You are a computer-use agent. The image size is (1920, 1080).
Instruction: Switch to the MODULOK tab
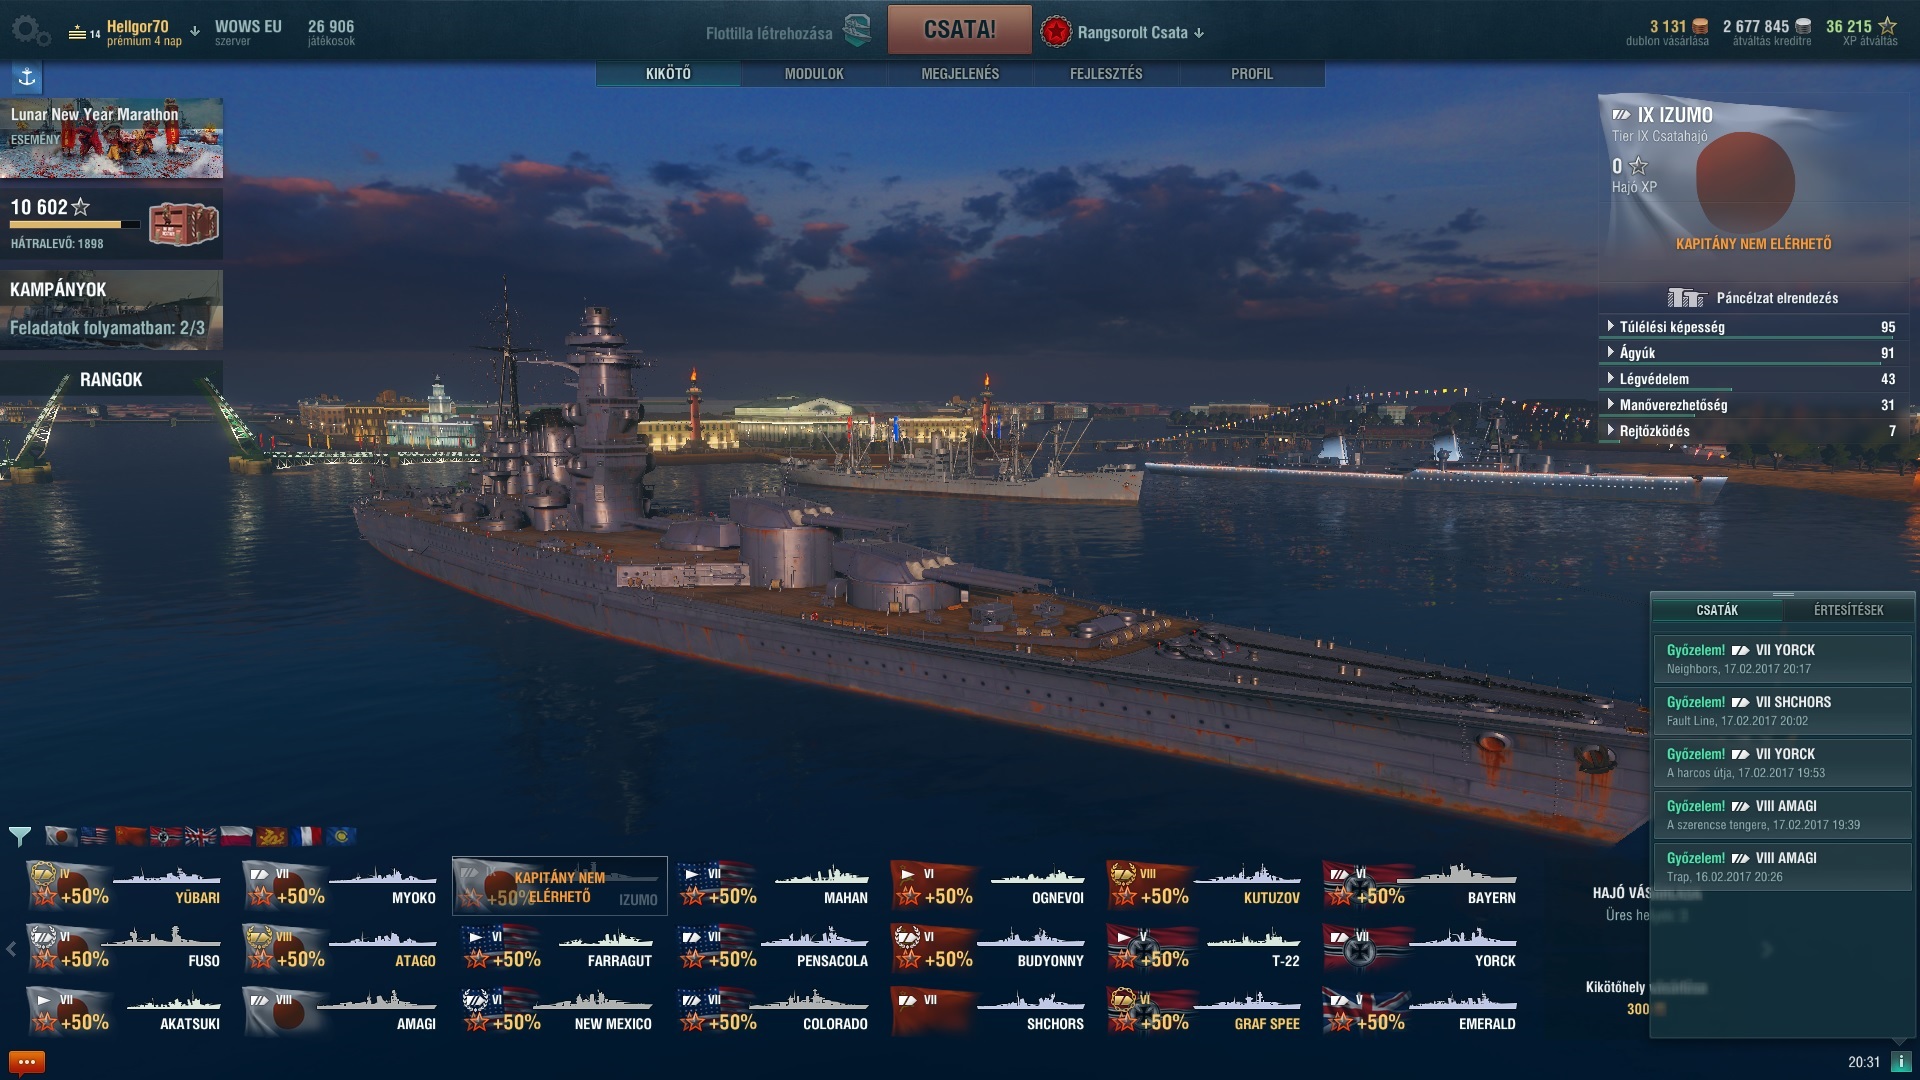(x=814, y=74)
